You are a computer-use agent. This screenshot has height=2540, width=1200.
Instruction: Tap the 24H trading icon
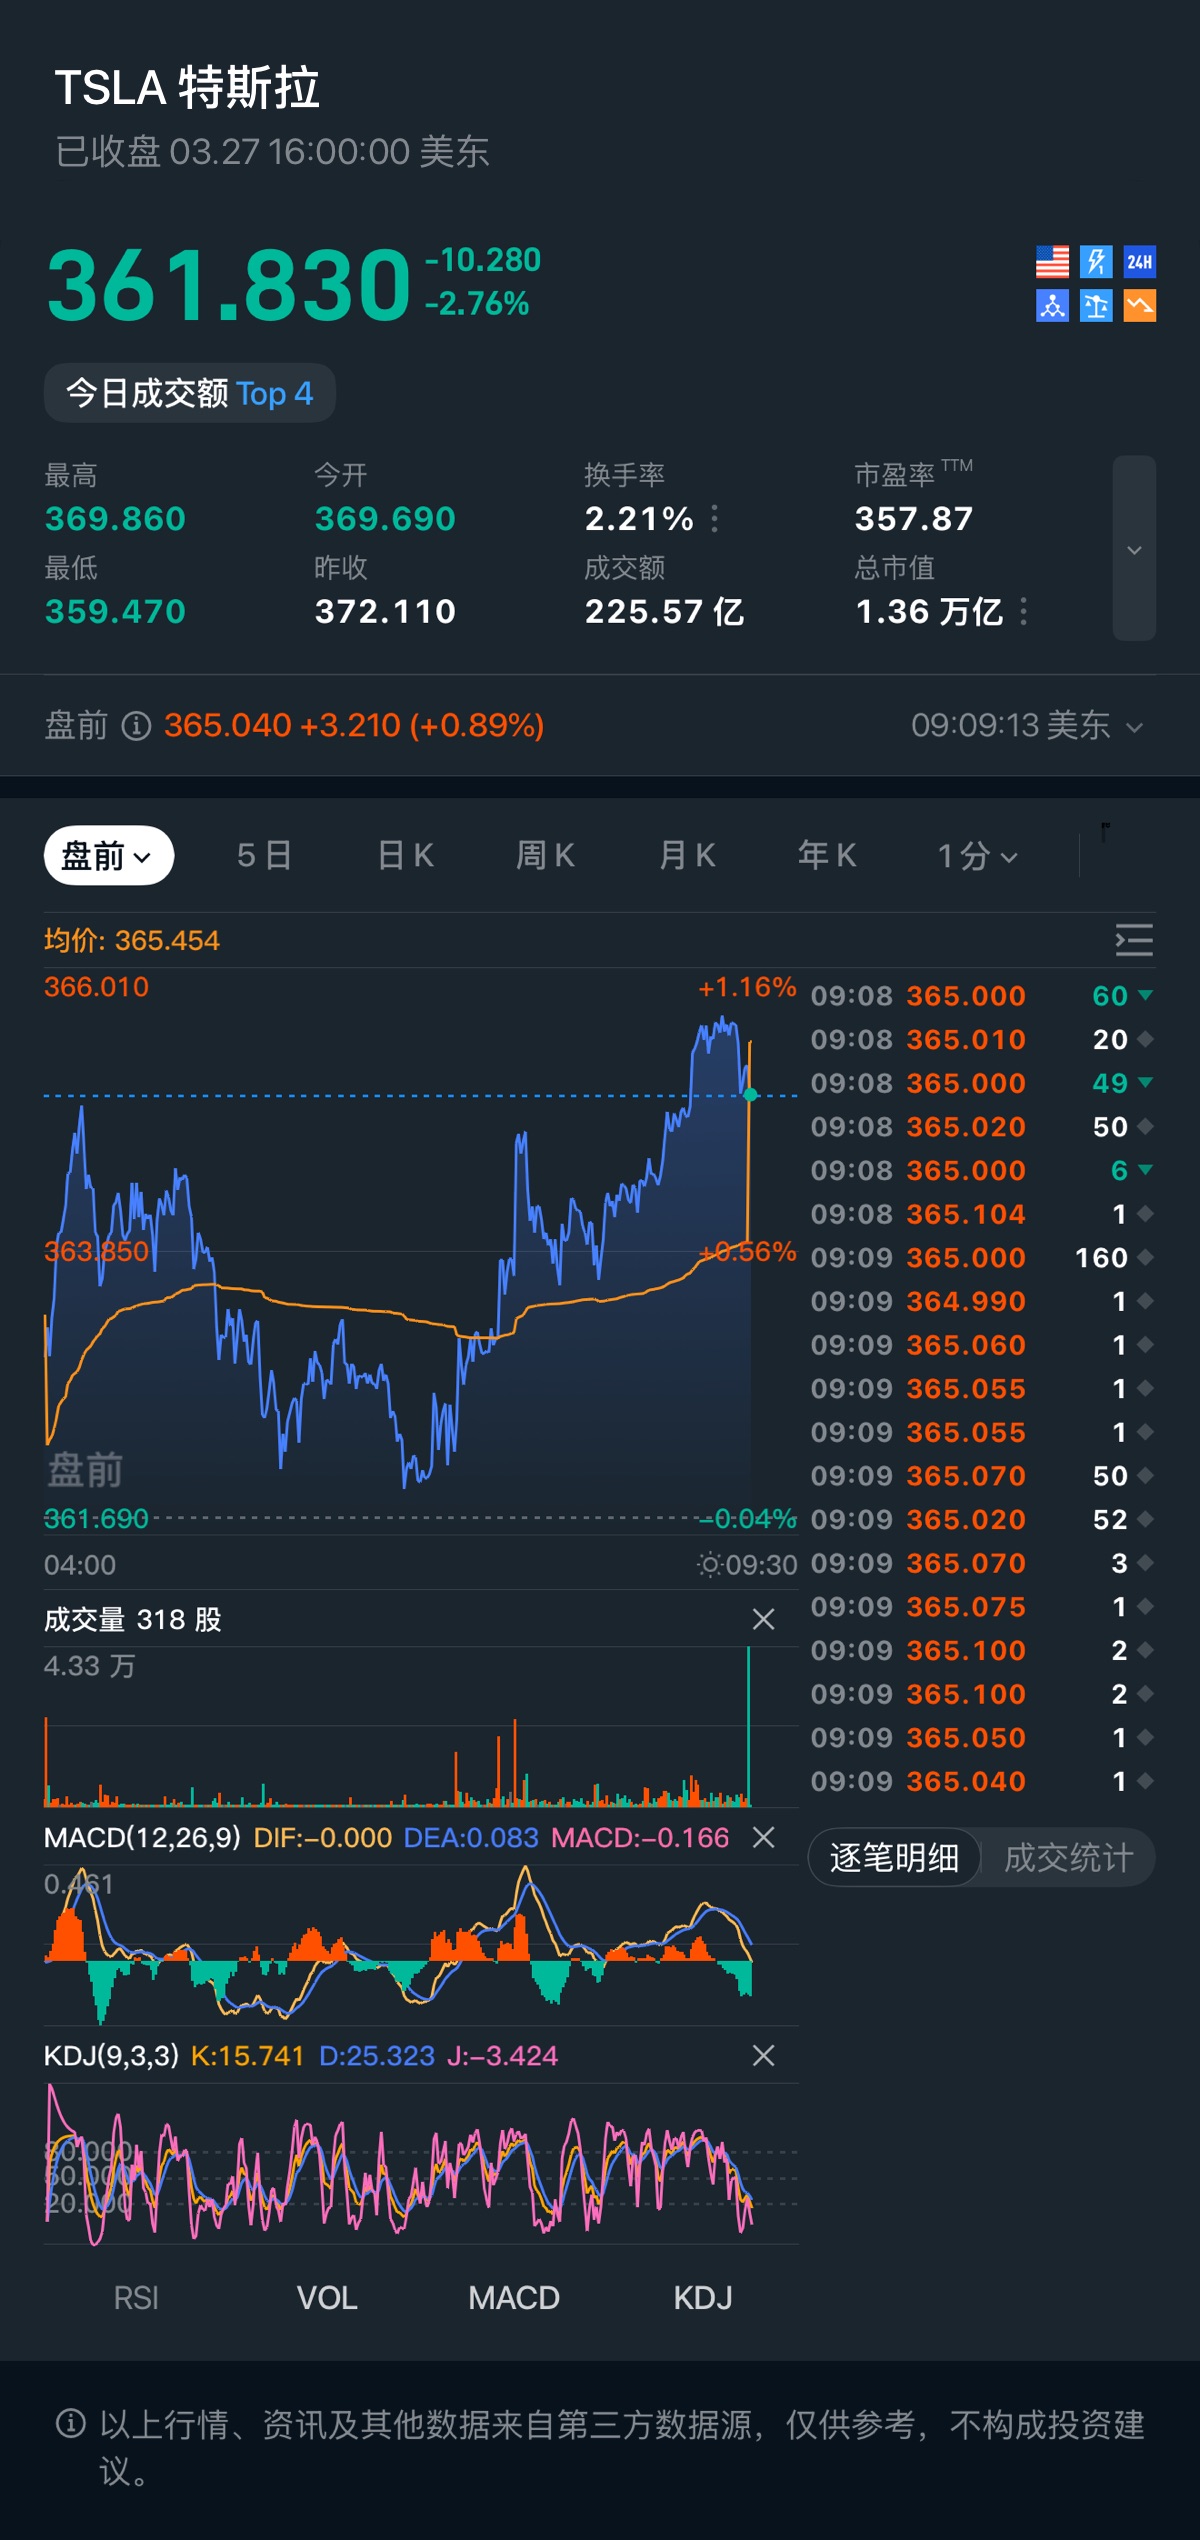pyautogui.click(x=1140, y=262)
